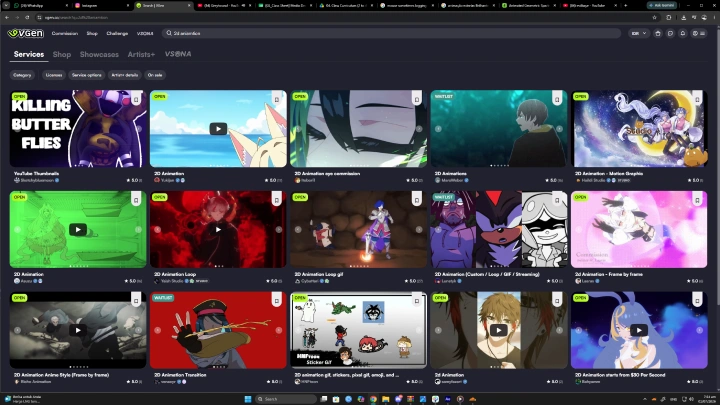This screenshot has height=405, width=720.
Task: Switch to the WhatsApp browser tab
Action: 40,6
